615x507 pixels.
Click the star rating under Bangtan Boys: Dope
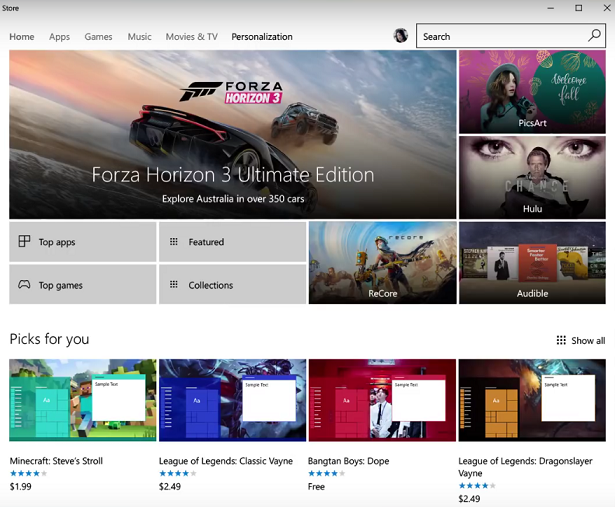coord(327,473)
